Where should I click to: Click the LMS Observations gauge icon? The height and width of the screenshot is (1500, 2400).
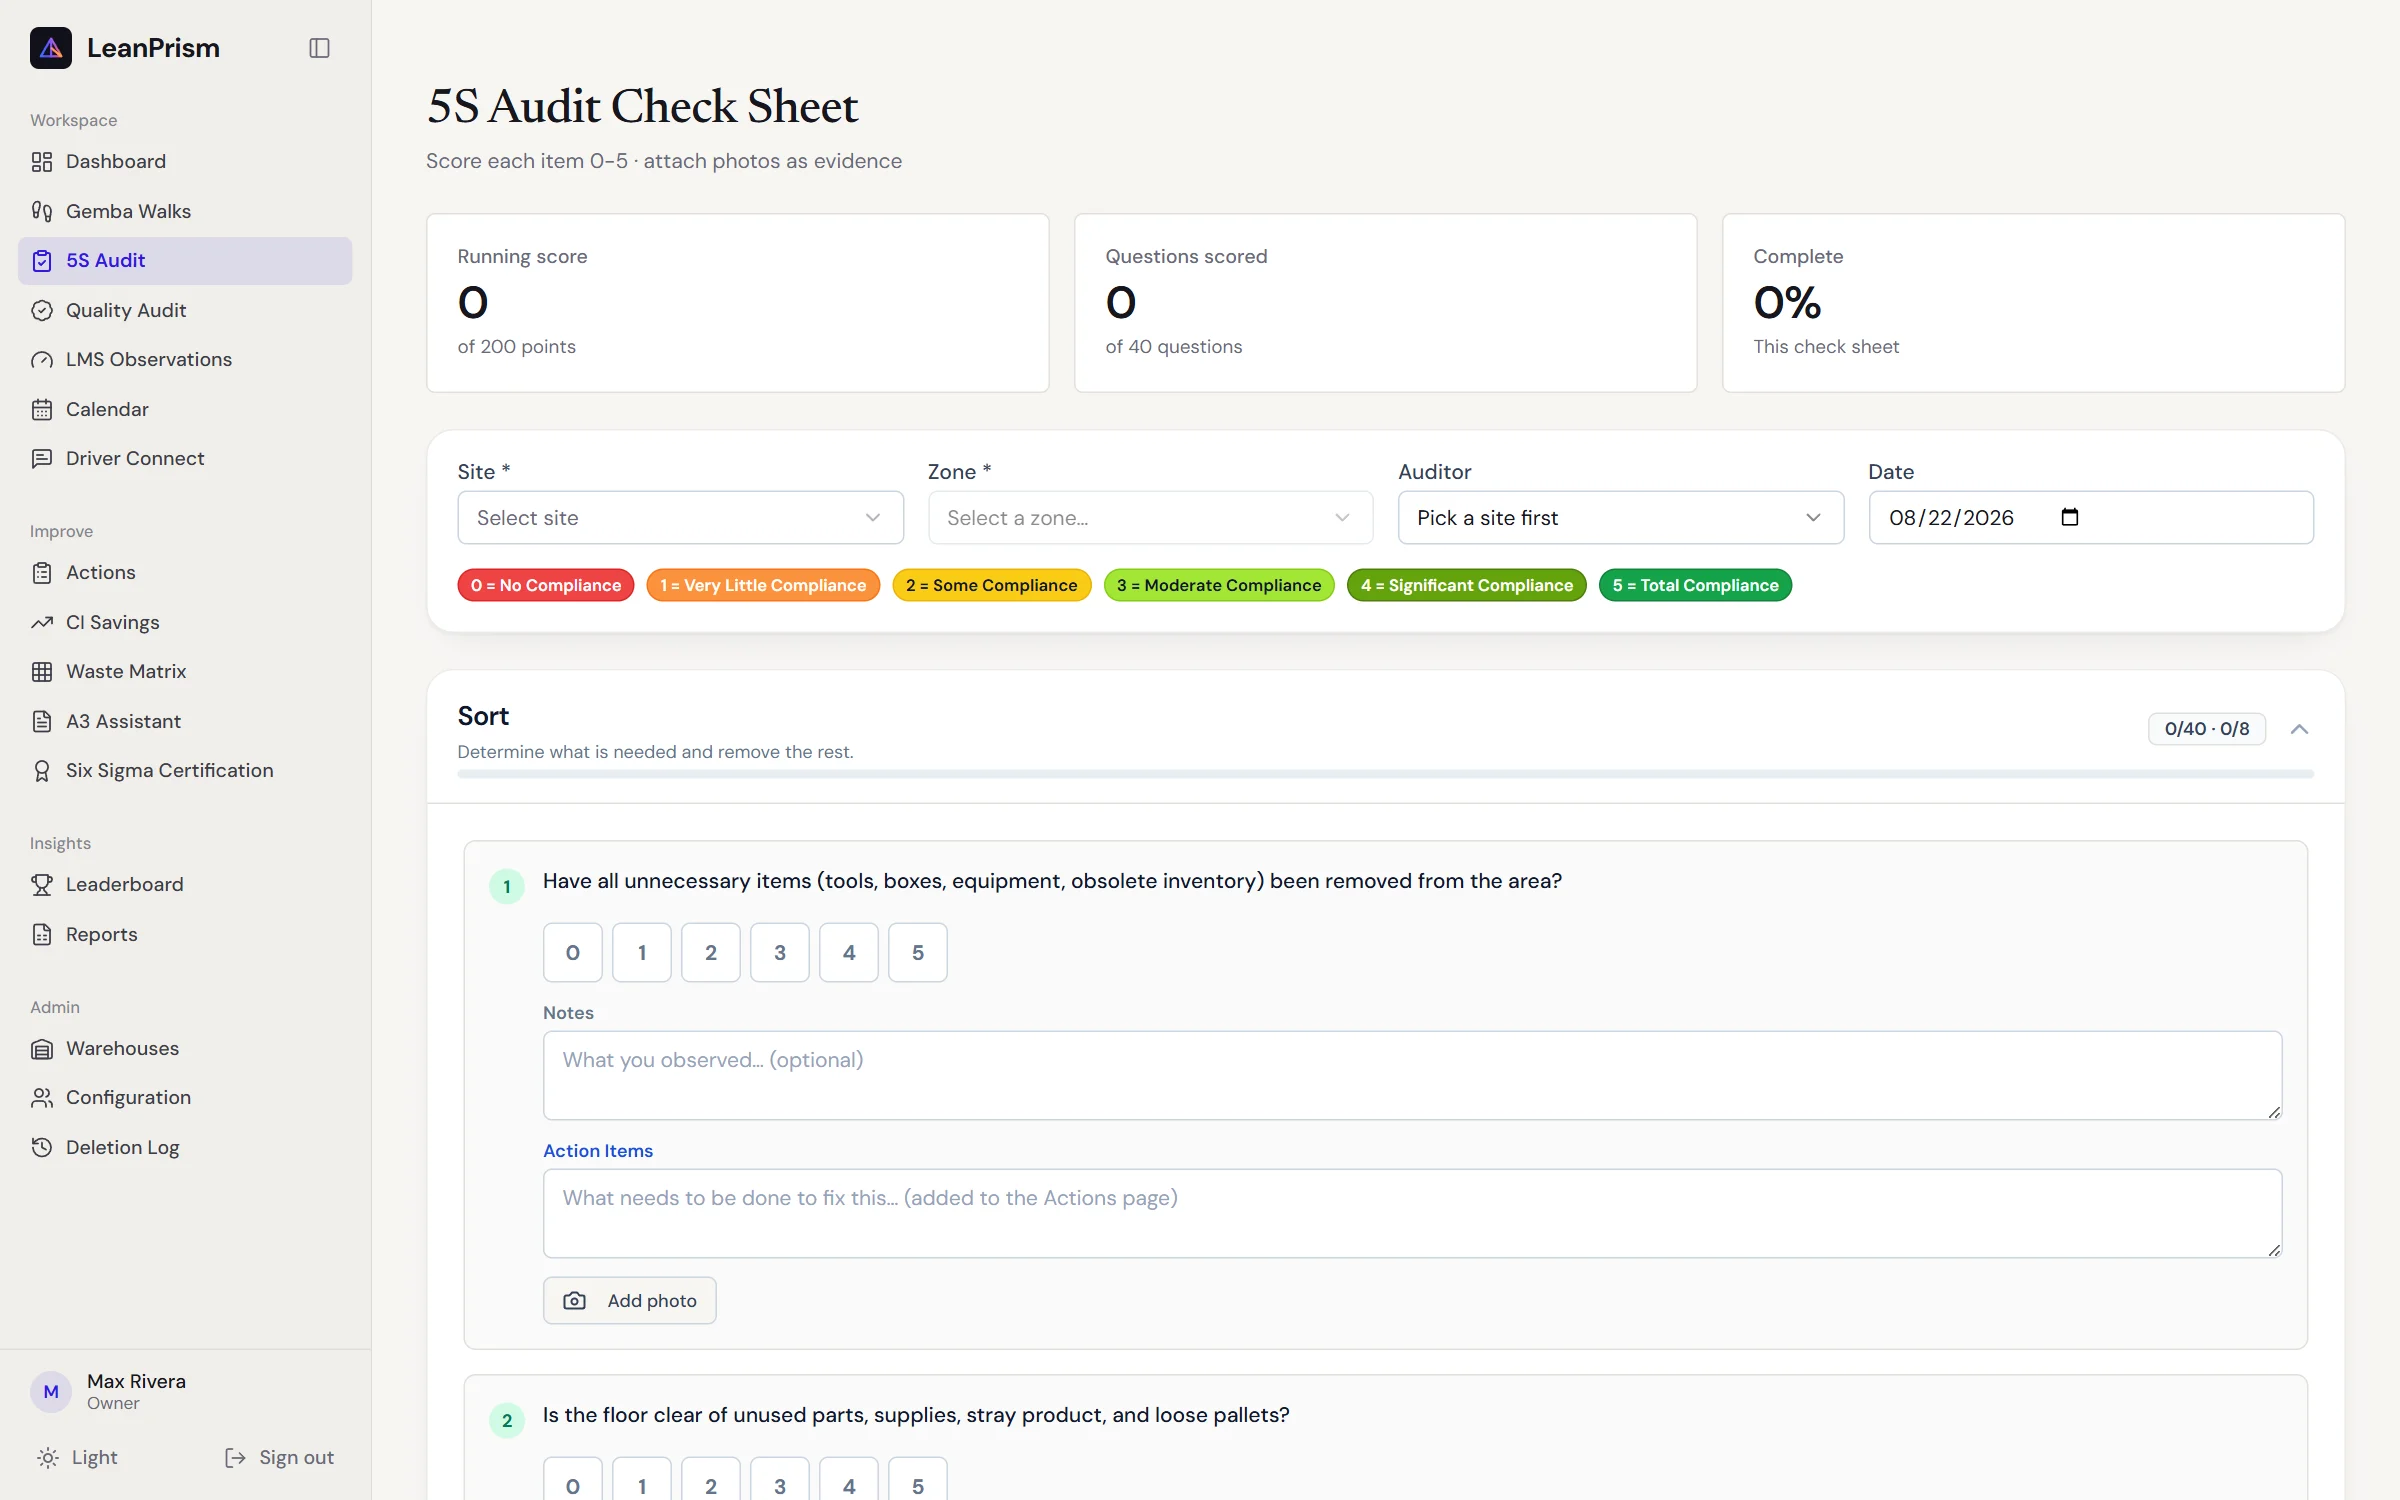42,360
